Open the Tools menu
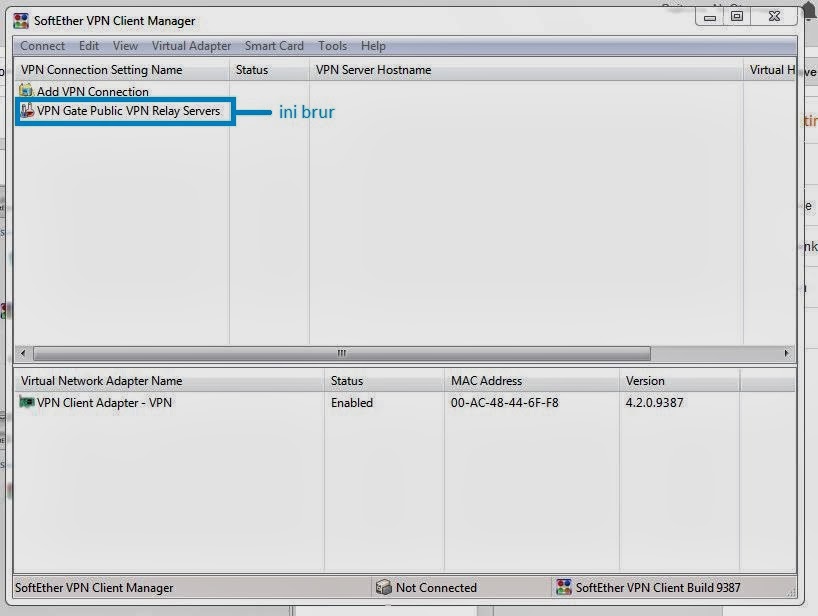818x616 pixels. click(x=332, y=46)
